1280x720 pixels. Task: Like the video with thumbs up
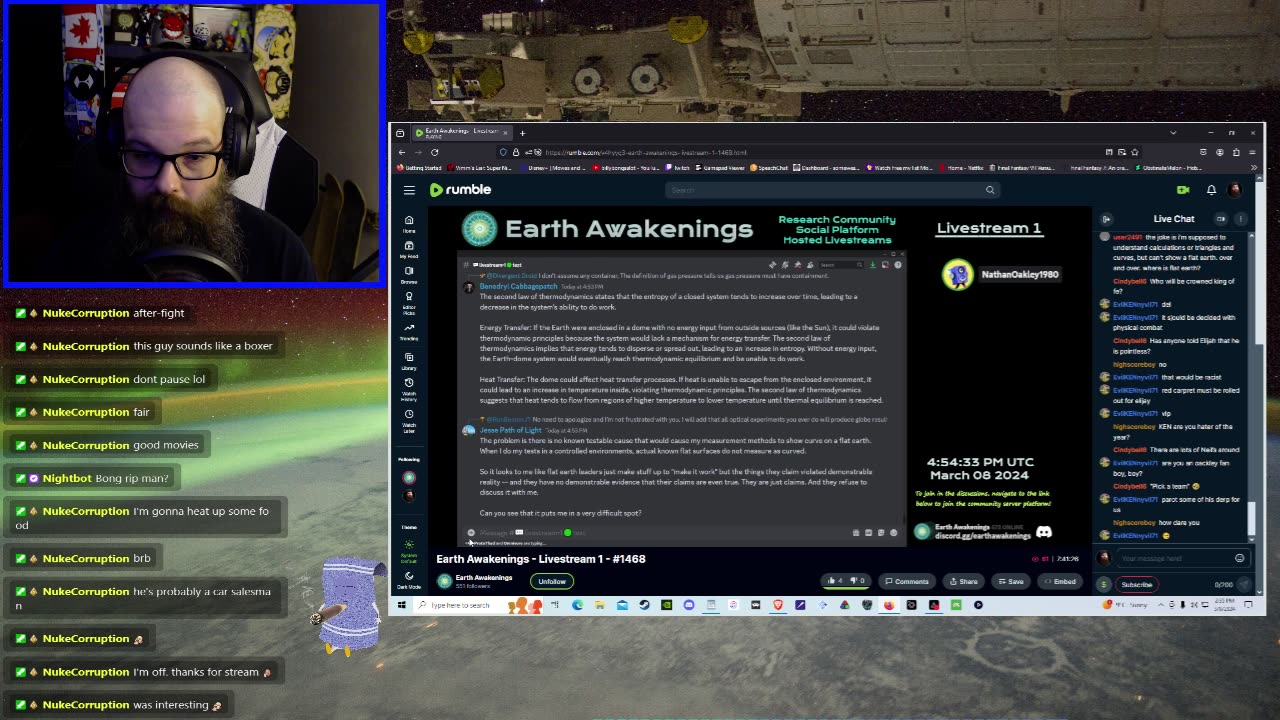point(834,581)
